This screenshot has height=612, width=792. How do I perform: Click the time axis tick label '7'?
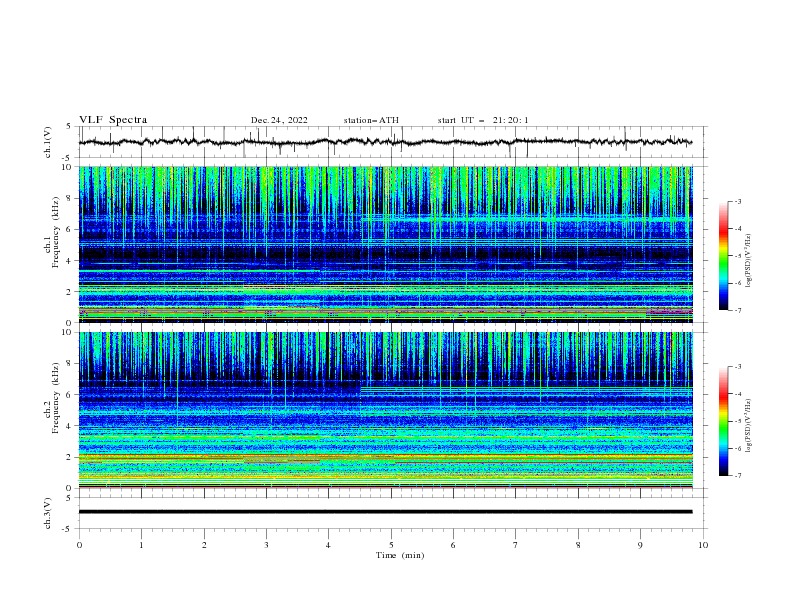516,545
